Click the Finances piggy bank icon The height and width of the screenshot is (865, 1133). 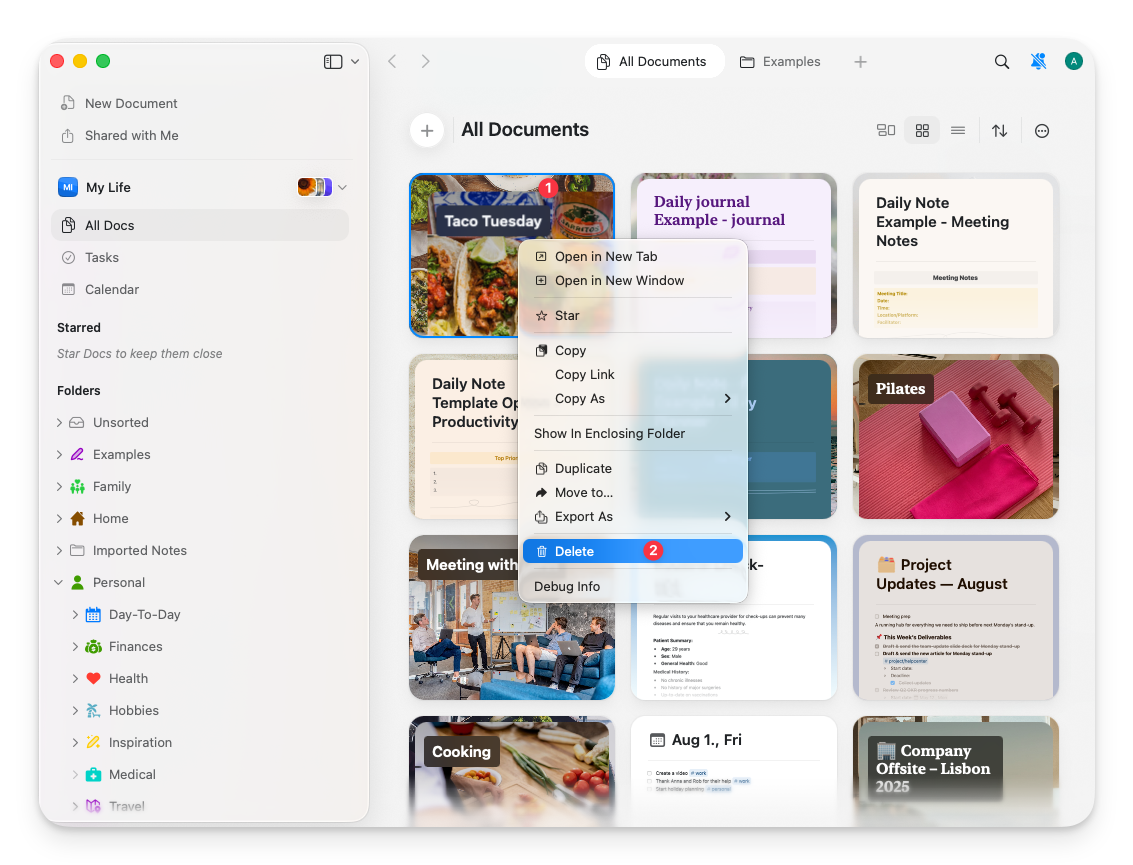pyautogui.click(x=93, y=647)
